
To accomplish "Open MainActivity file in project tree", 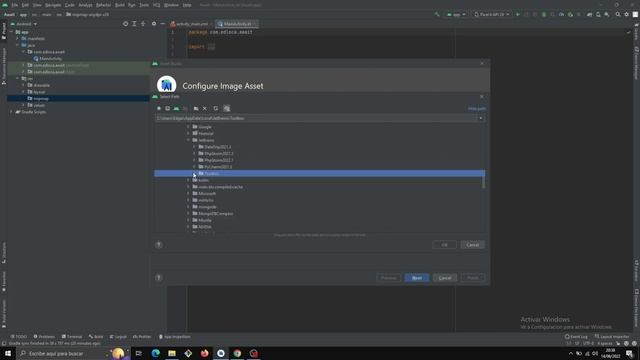I will coord(48,59).
